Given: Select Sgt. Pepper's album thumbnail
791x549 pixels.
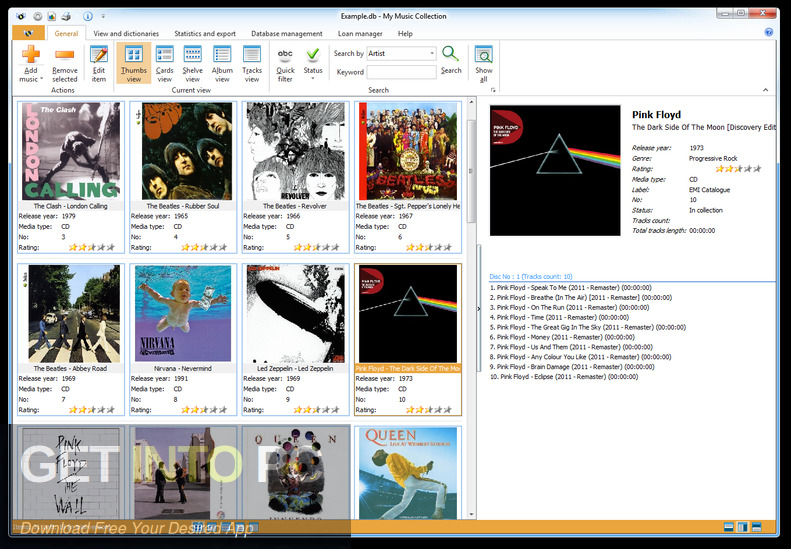Looking at the screenshot, I should click(408, 150).
